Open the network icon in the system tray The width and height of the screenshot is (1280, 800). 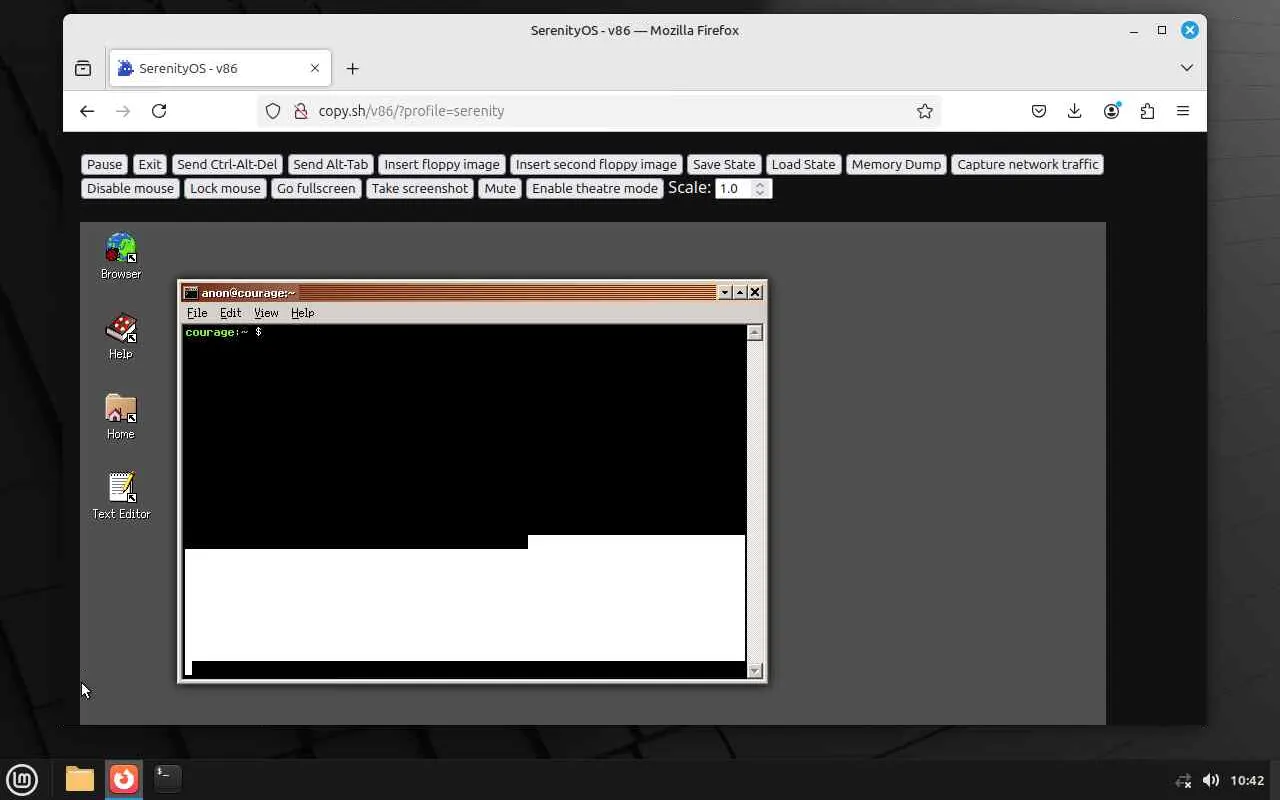(x=1184, y=780)
